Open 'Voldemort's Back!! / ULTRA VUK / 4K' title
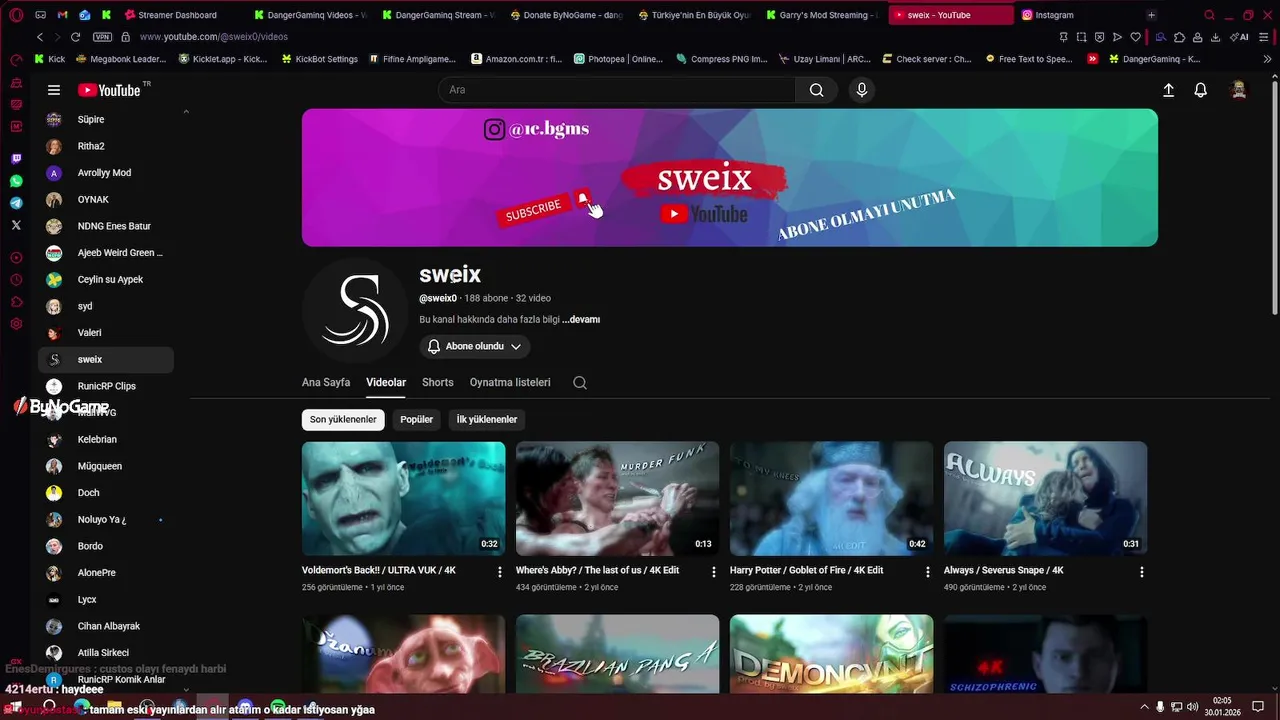1280x720 pixels. point(379,570)
